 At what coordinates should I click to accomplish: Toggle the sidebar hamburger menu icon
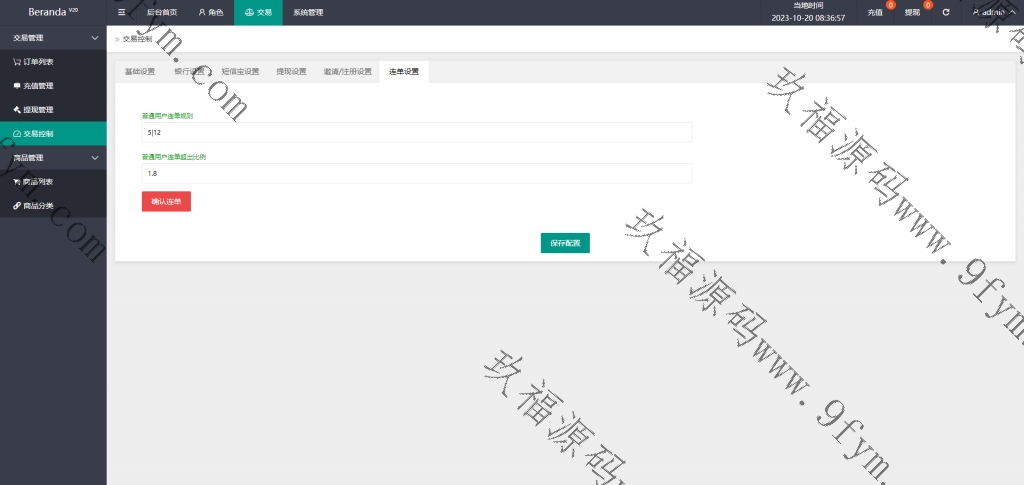coord(122,13)
